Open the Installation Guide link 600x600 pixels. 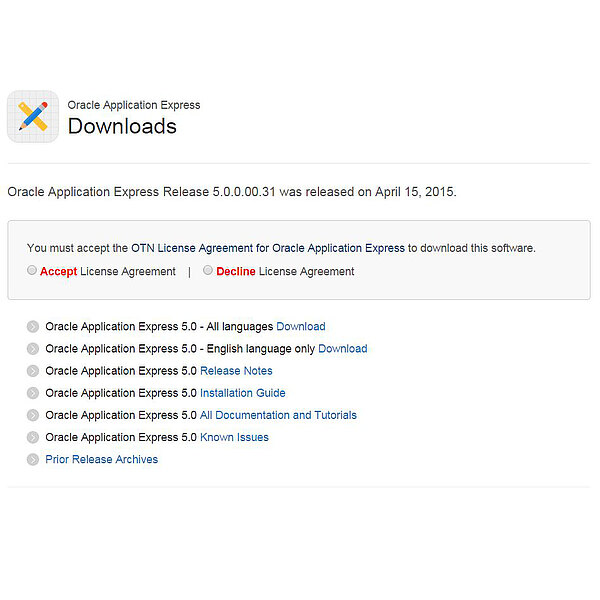tap(242, 393)
